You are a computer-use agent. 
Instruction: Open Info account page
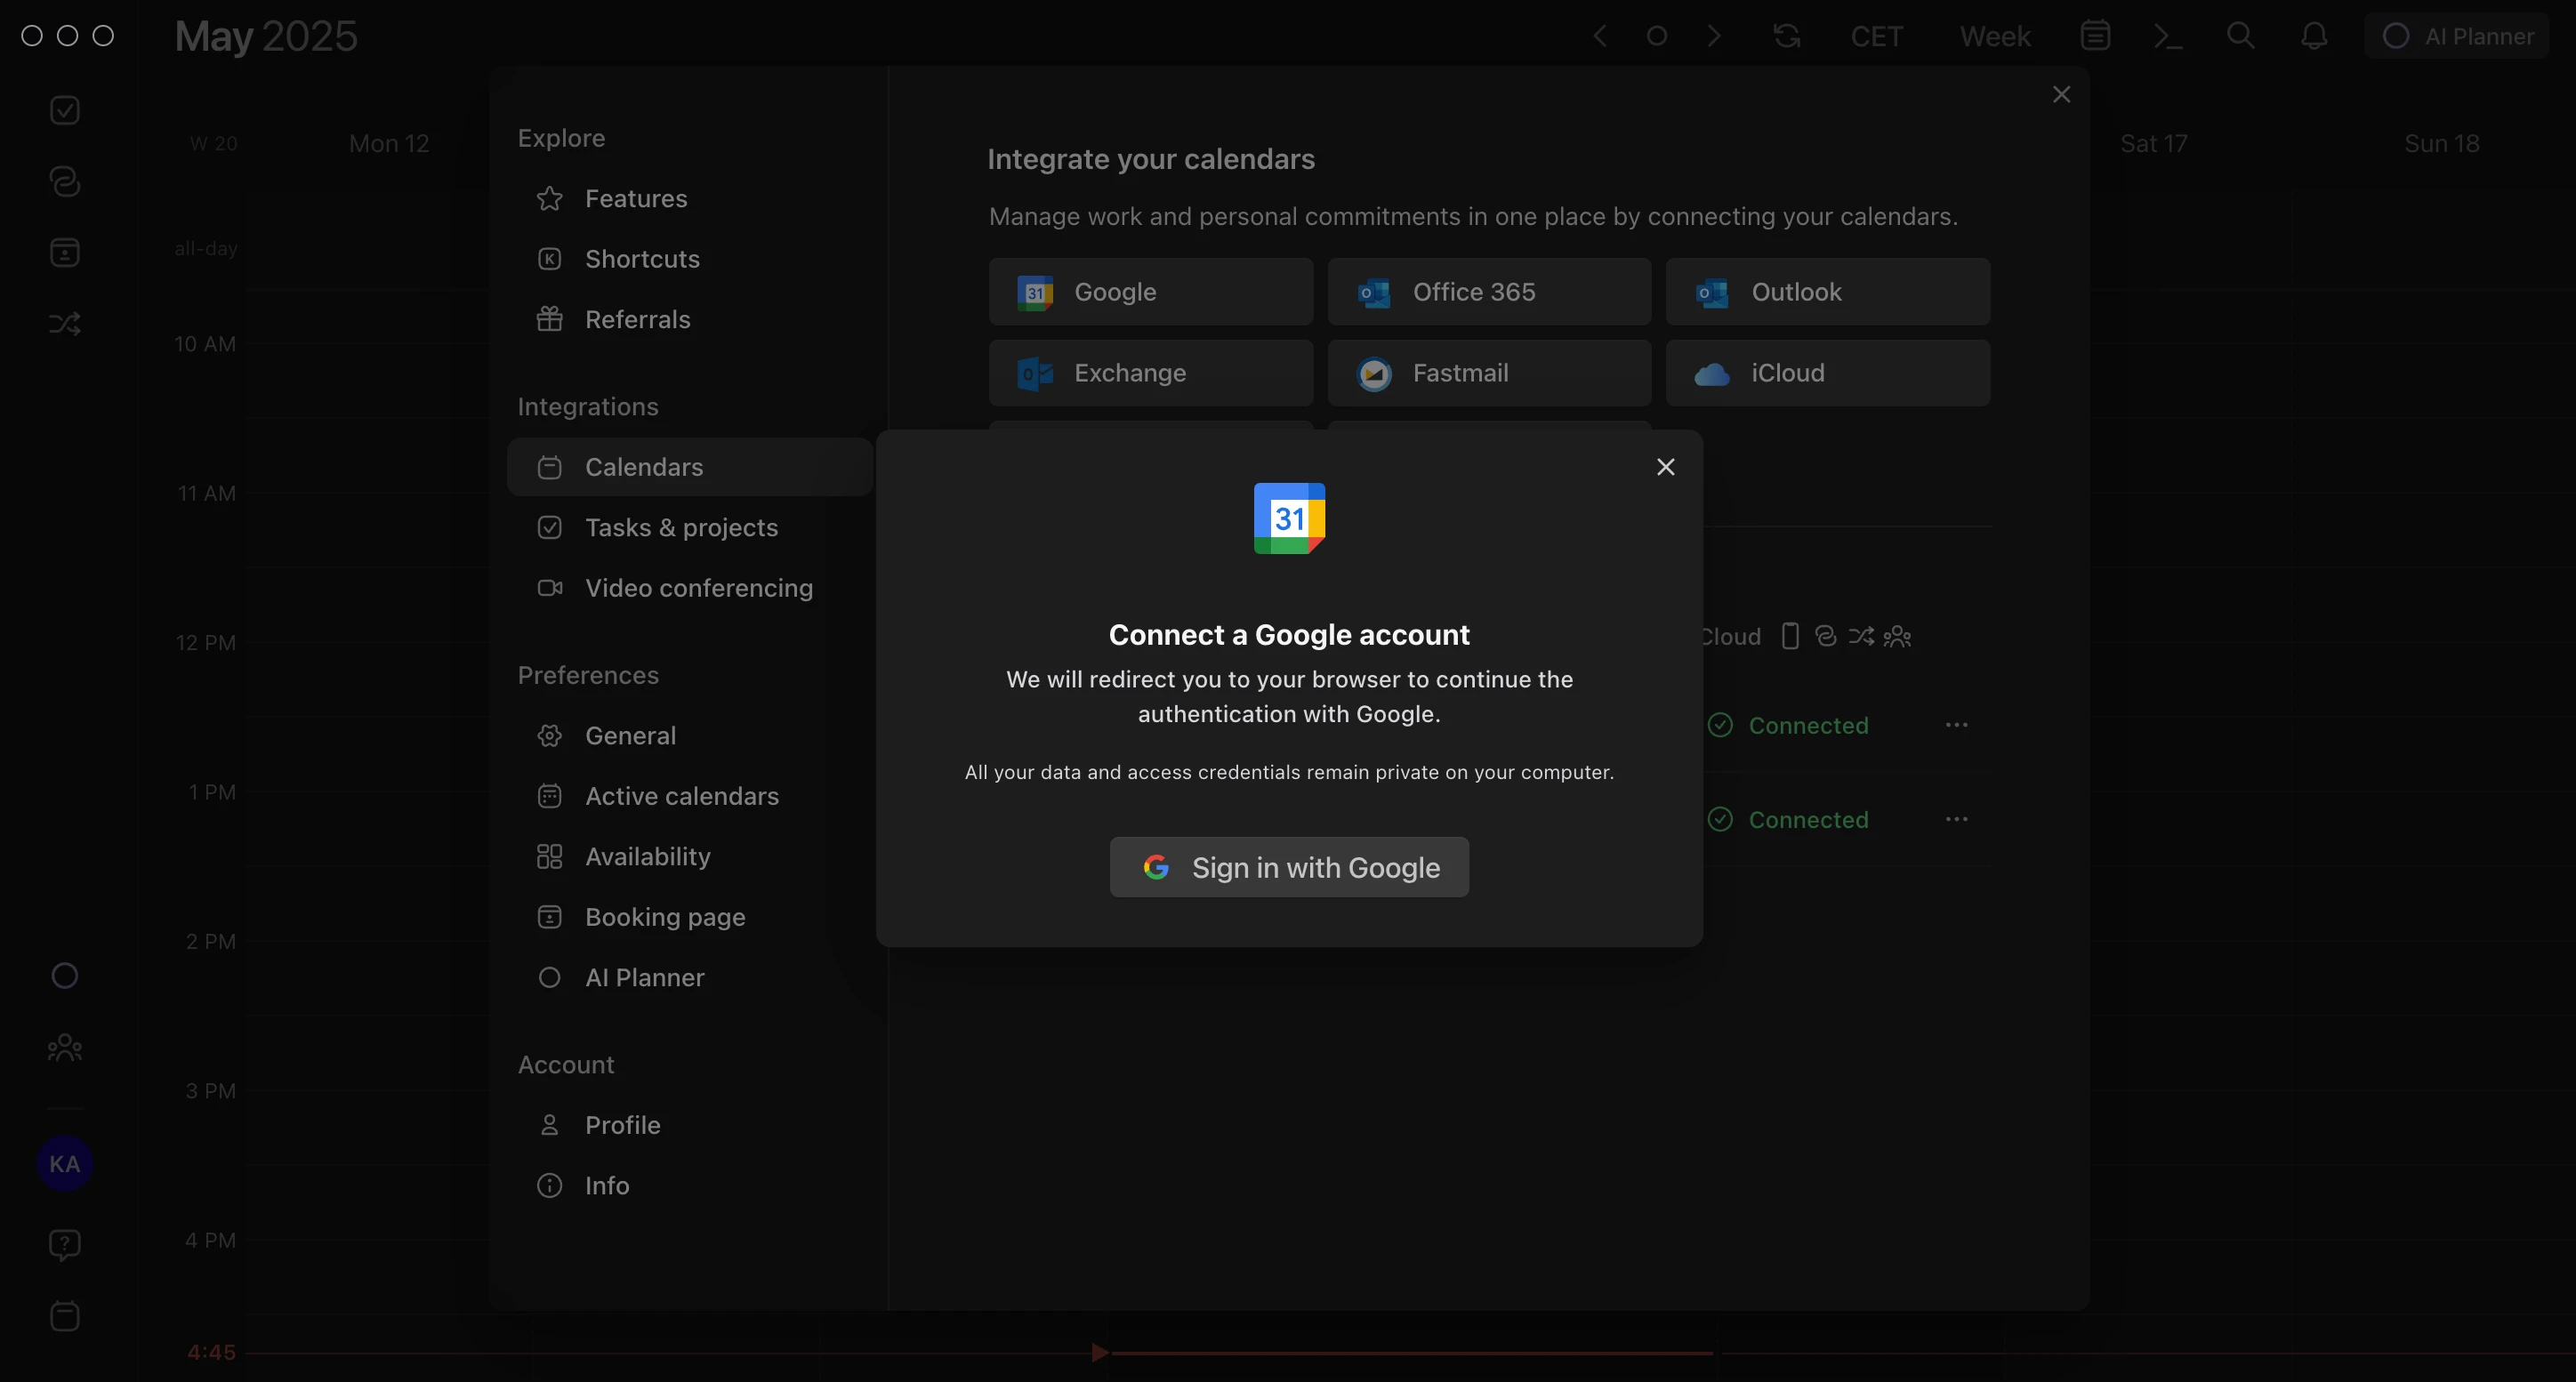(x=690, y=1186)
